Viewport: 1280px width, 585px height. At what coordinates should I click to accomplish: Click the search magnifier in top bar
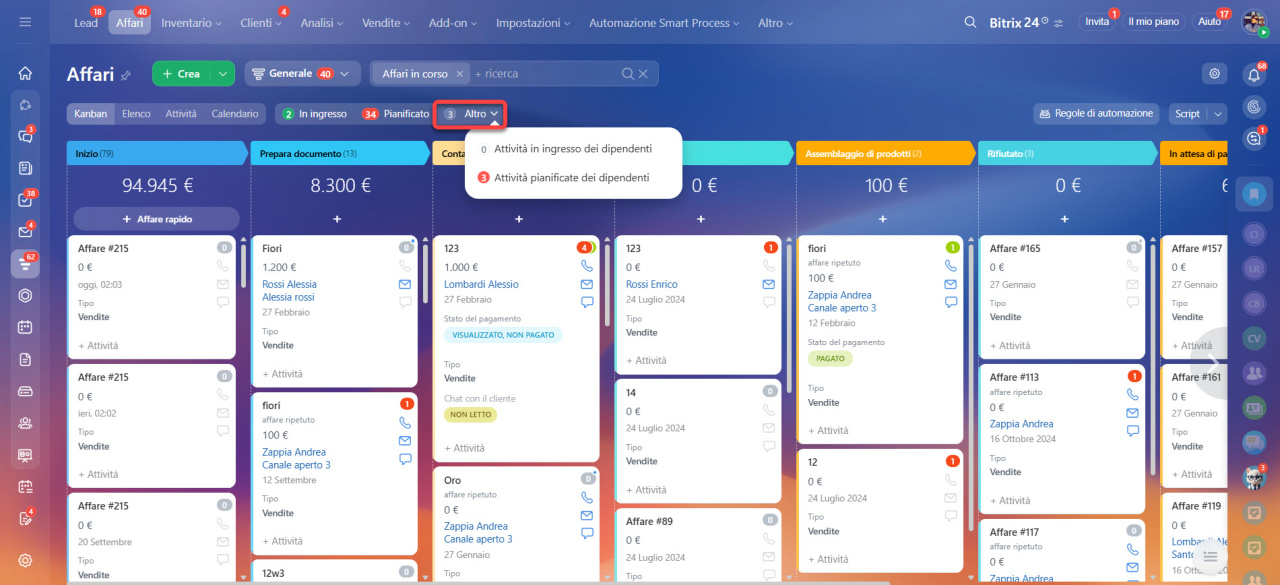[970, 22]
